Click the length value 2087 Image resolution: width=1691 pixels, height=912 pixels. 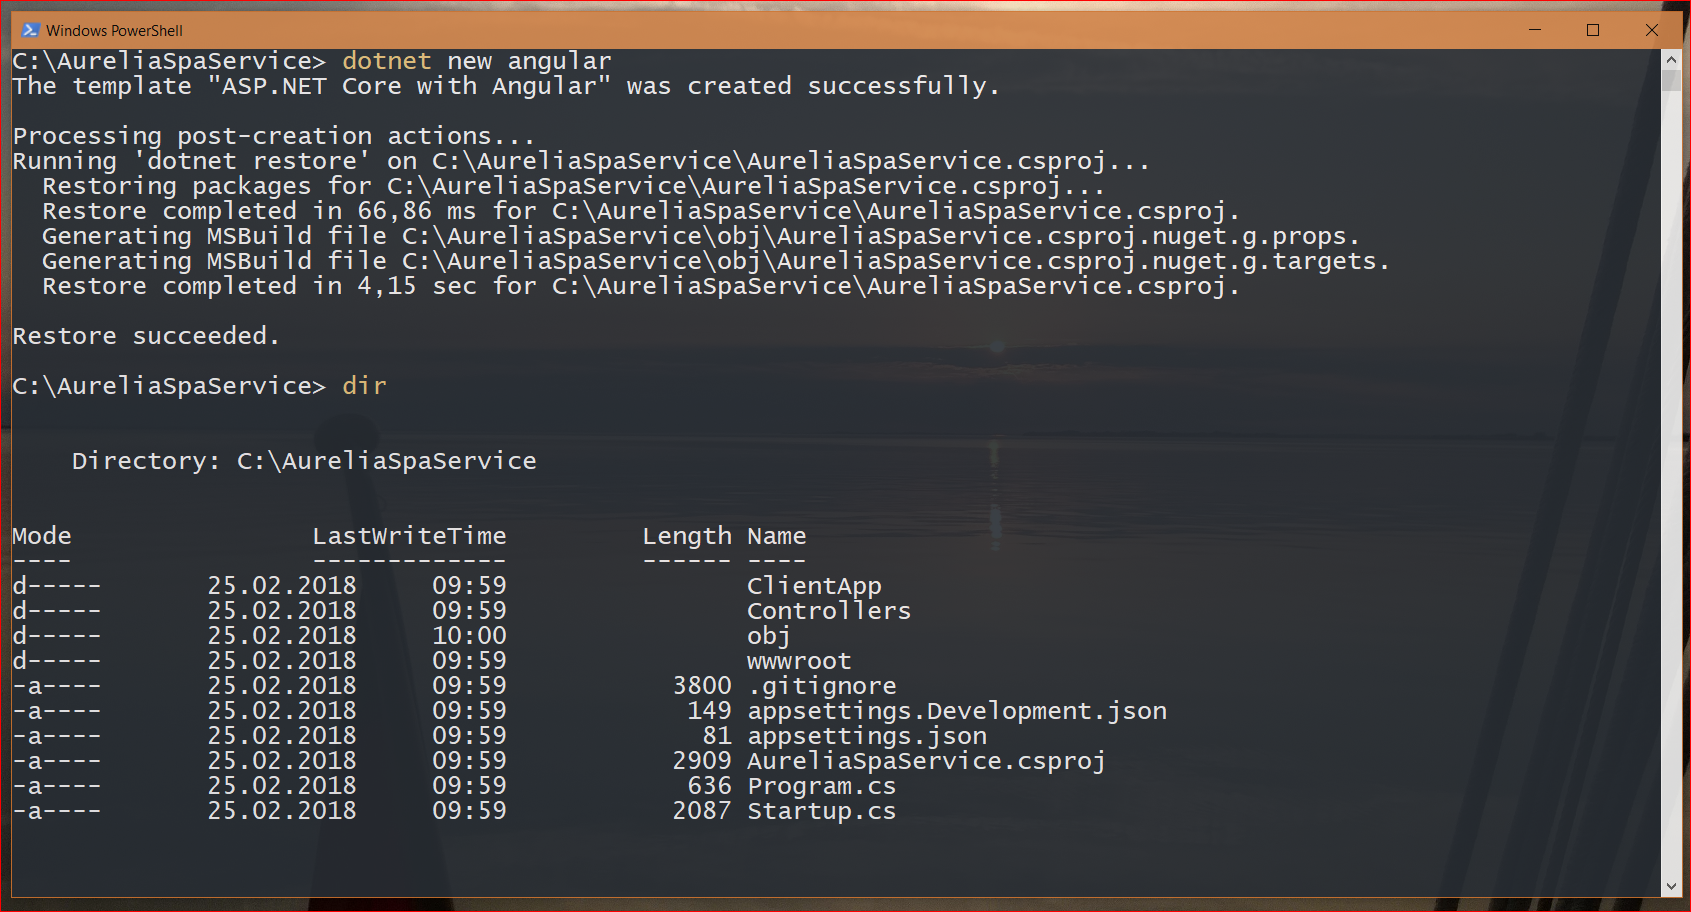click(702, 811)
